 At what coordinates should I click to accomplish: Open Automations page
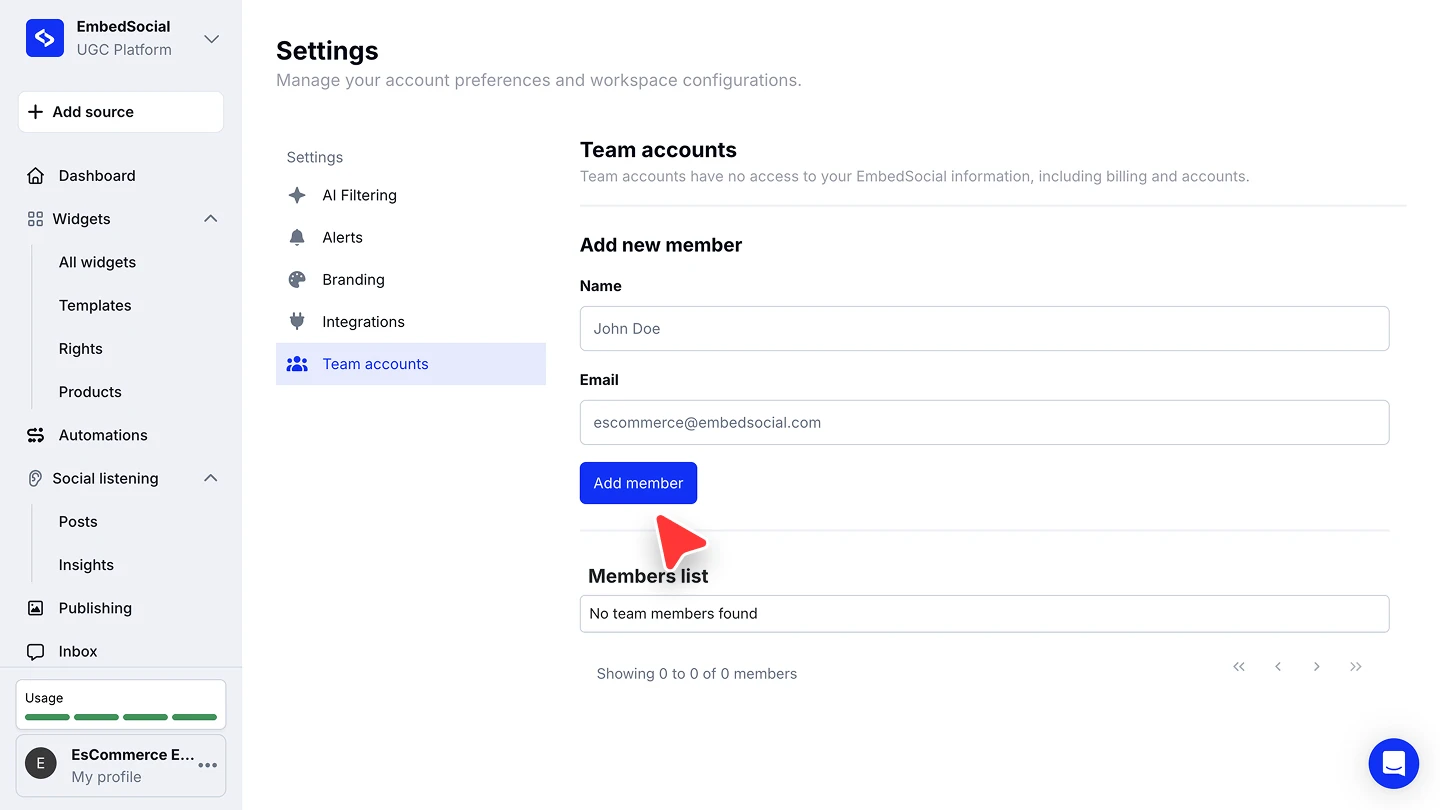coord(103,435)
